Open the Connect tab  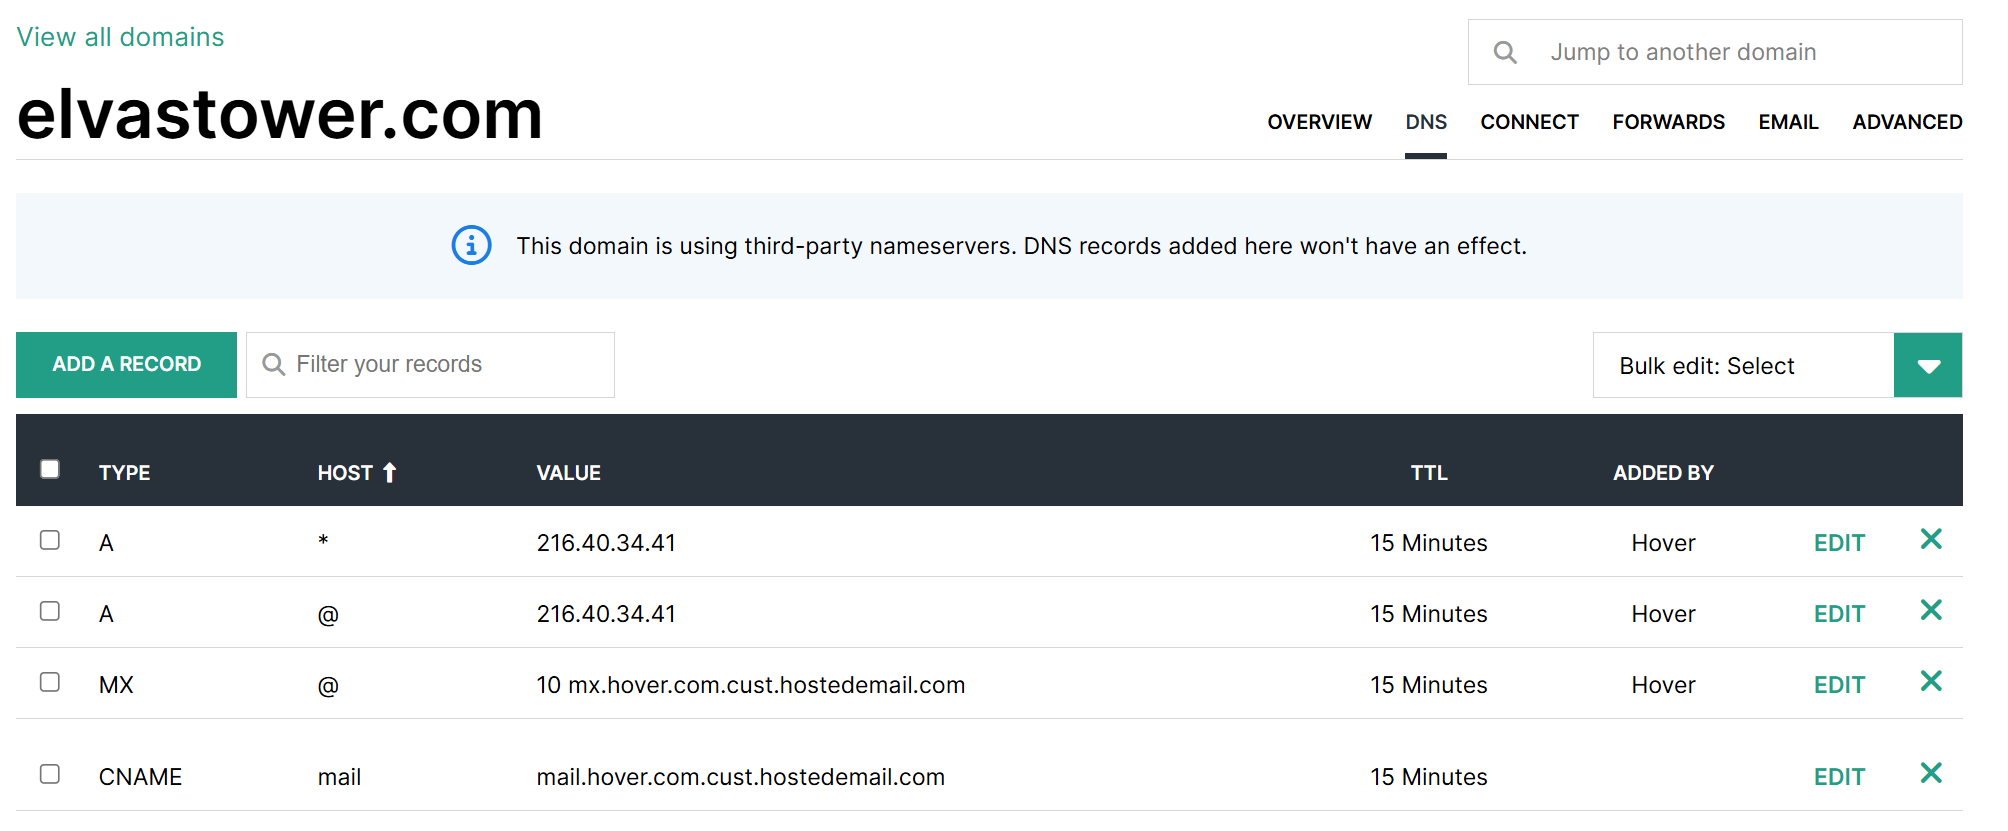1529,122
